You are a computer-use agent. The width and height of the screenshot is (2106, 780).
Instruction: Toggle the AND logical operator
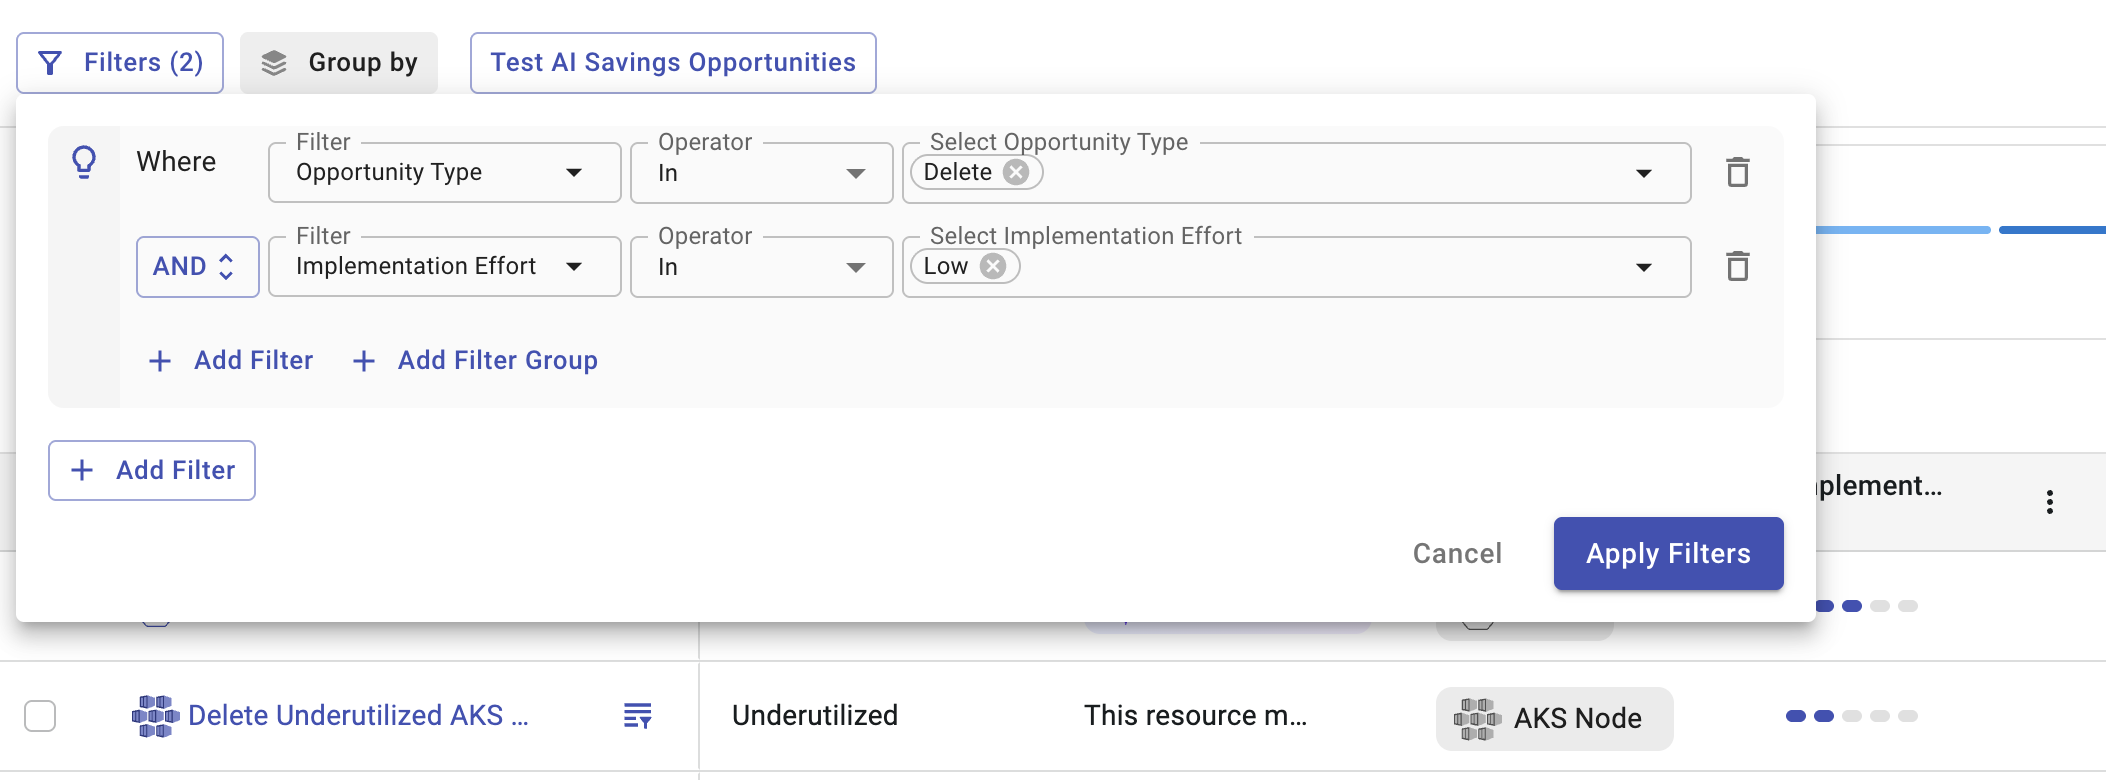point(197,267)
